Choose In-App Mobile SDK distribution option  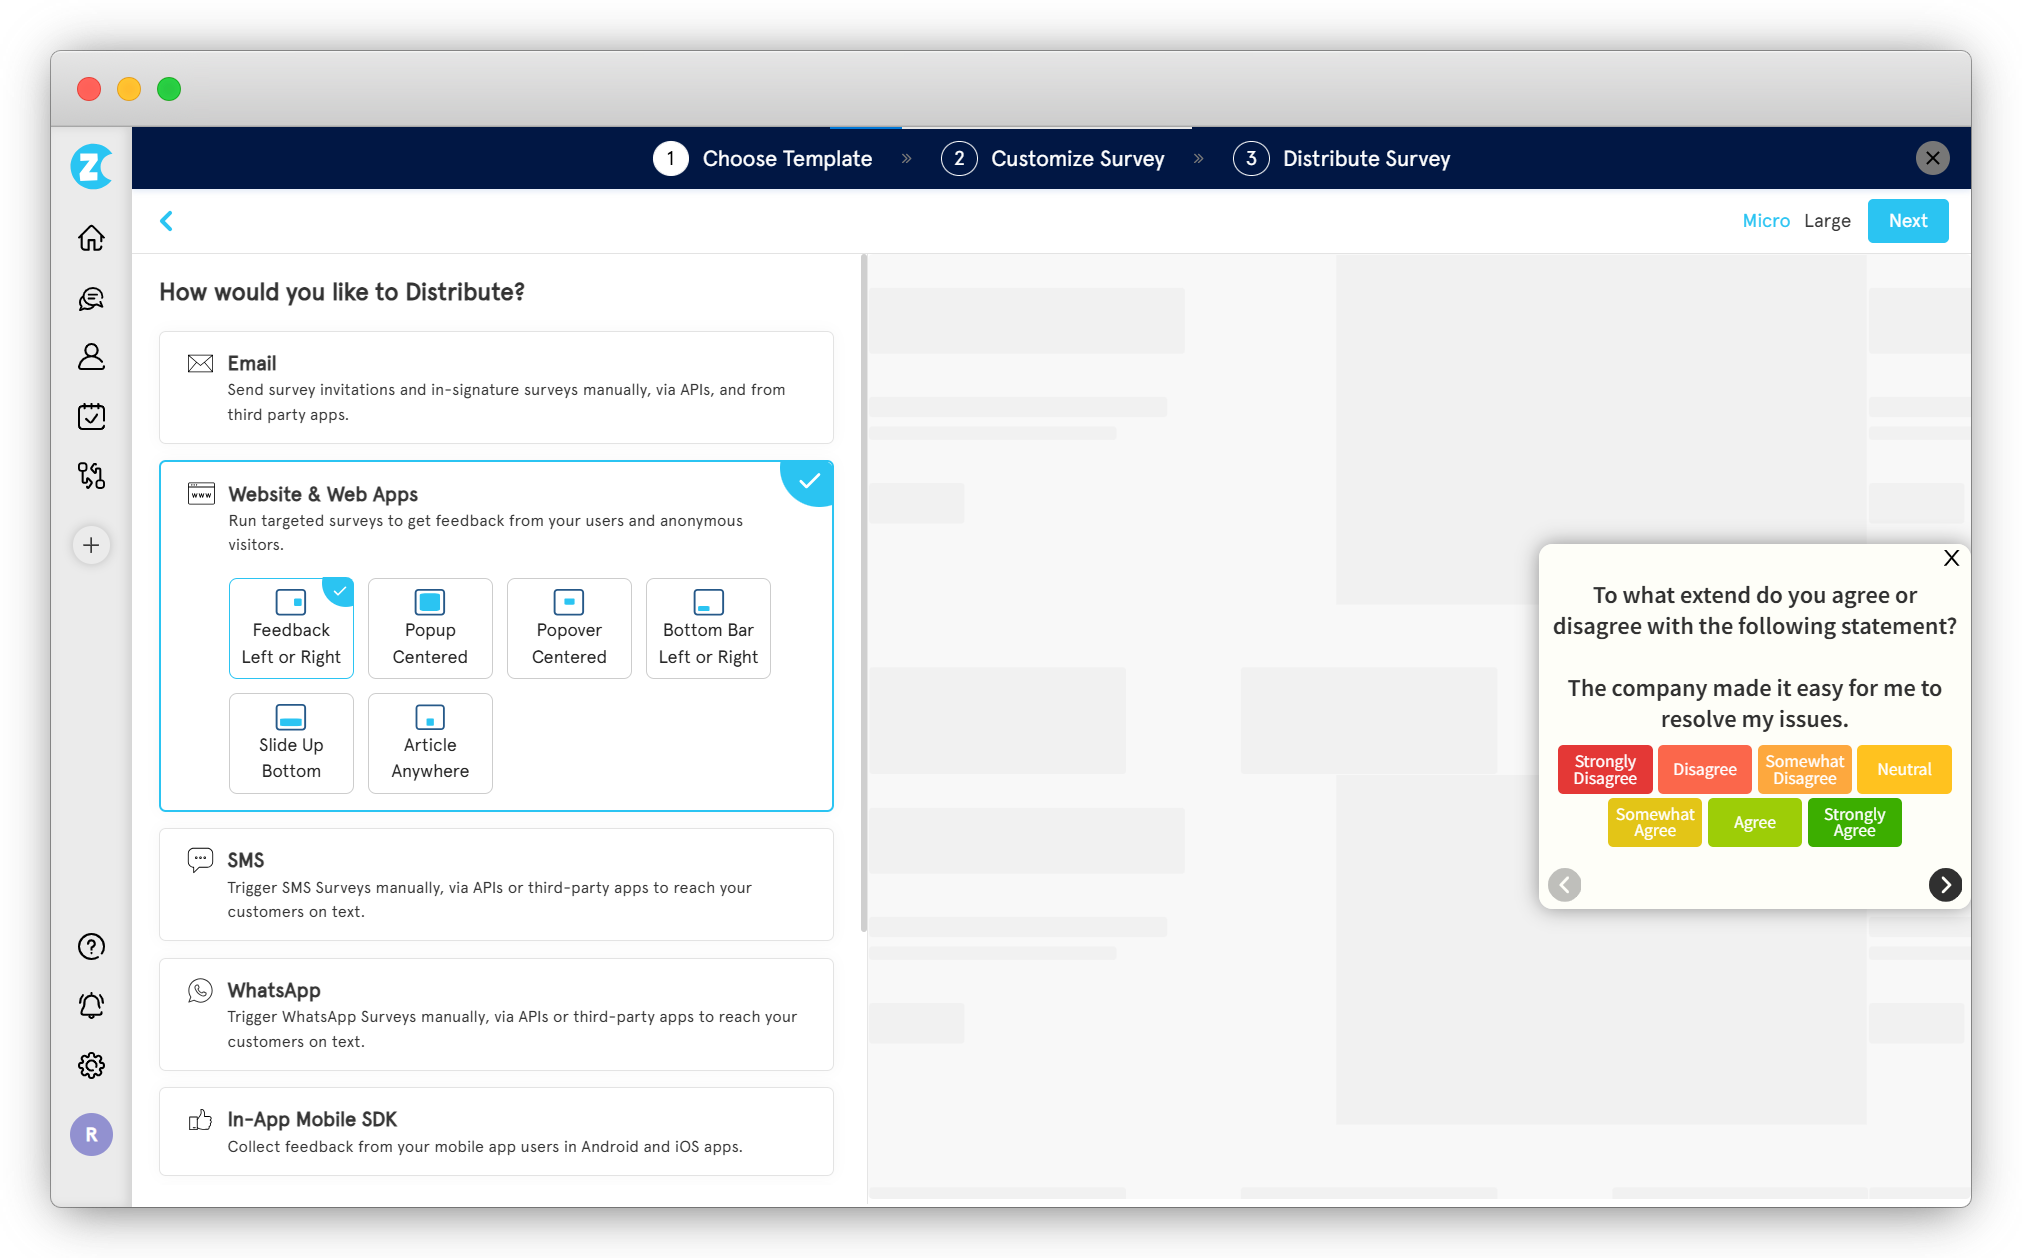click(x=496, y=1131)
